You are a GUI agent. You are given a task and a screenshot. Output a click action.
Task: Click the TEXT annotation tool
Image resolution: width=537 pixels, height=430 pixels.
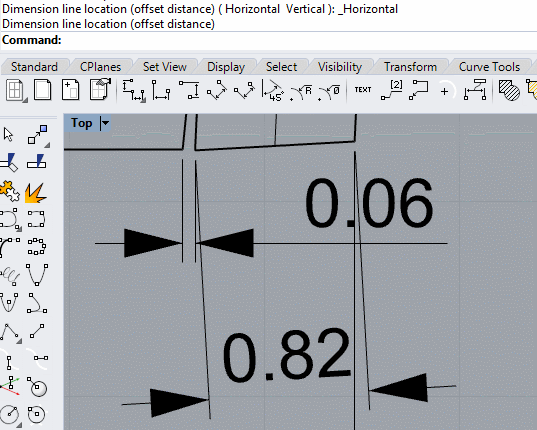click(x=363, y=90)
